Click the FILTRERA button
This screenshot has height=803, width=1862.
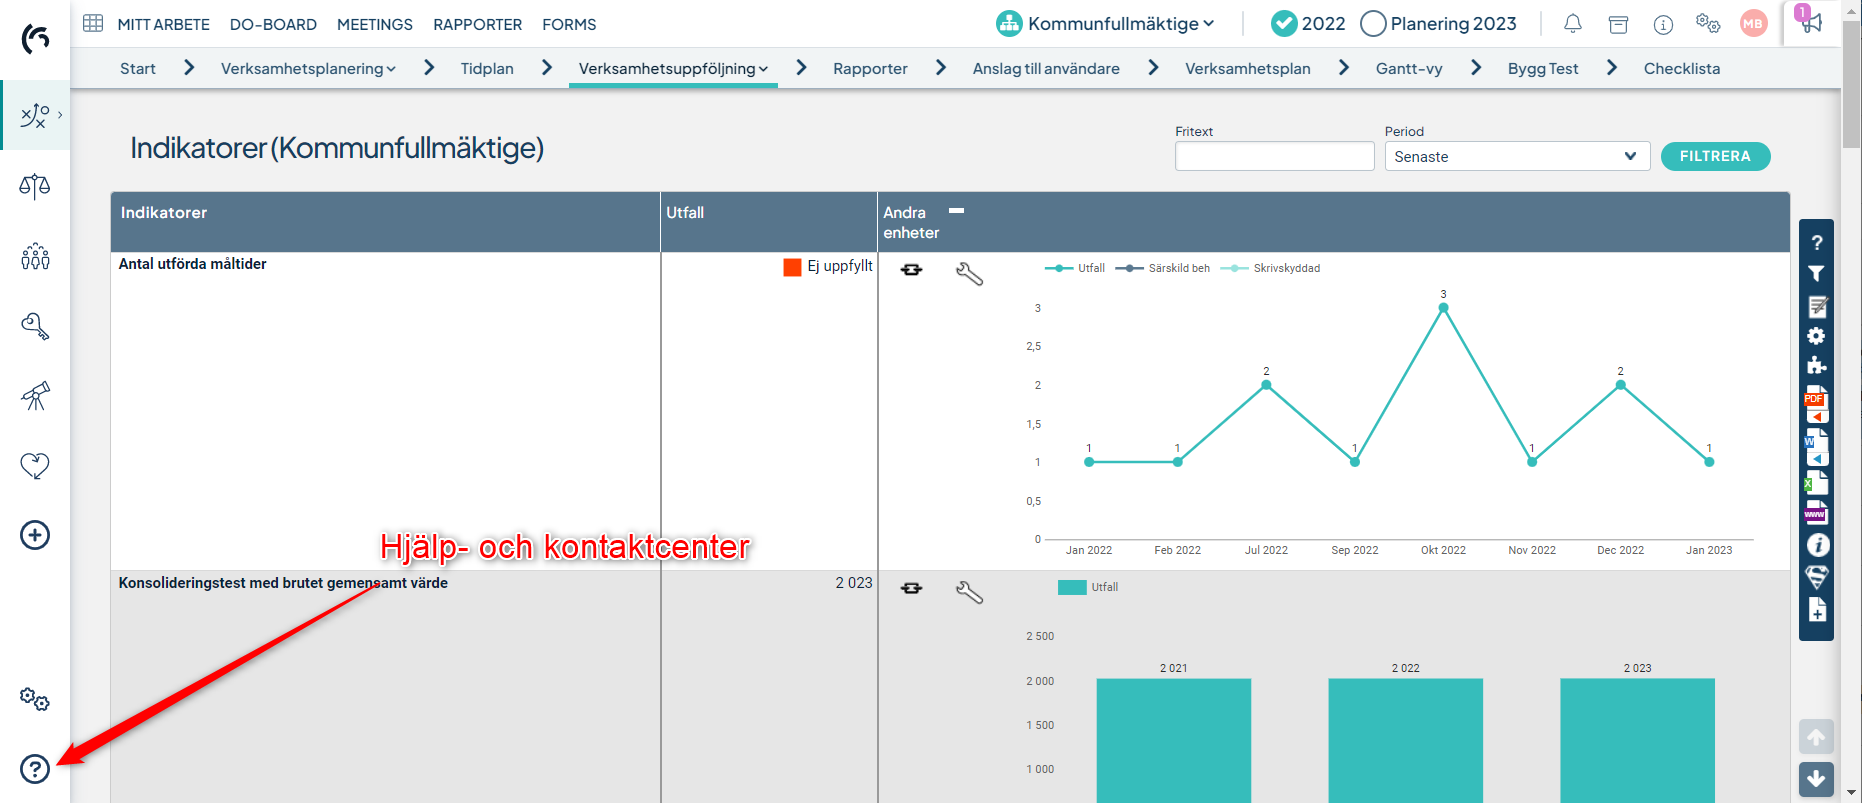point(1715,156)
